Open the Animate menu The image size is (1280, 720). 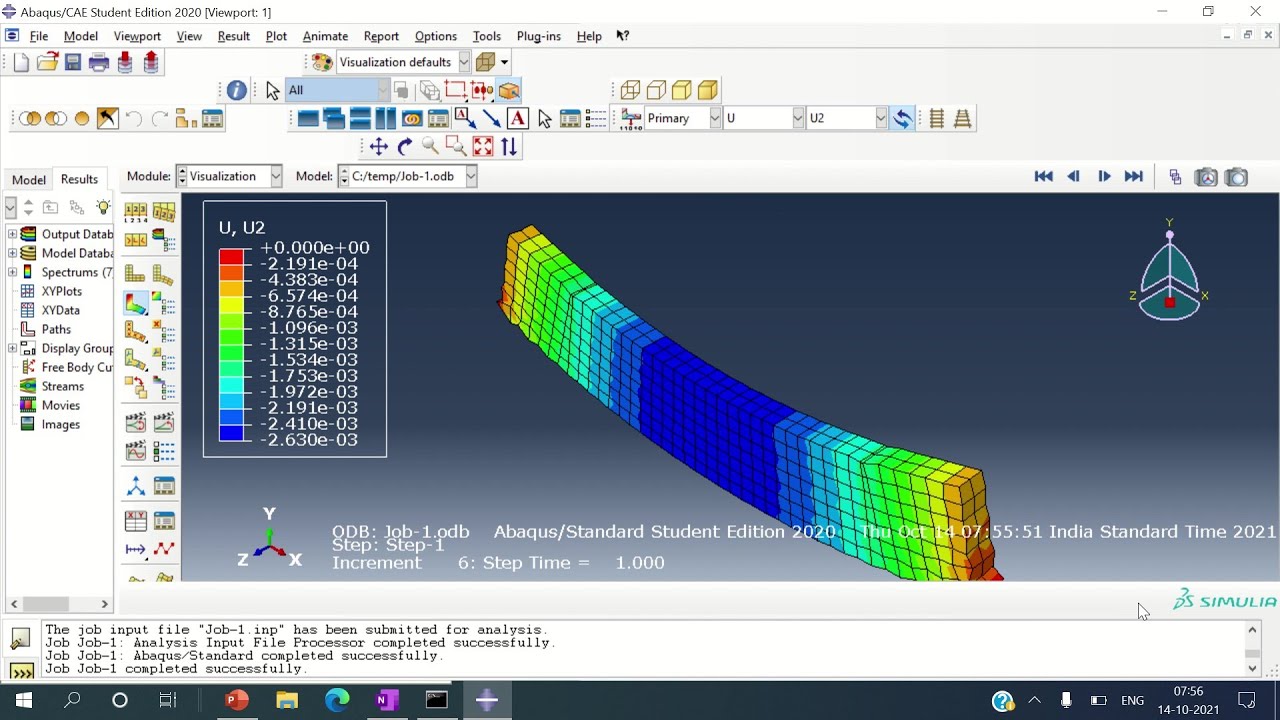pyautogui.click(x=325, y=36)
